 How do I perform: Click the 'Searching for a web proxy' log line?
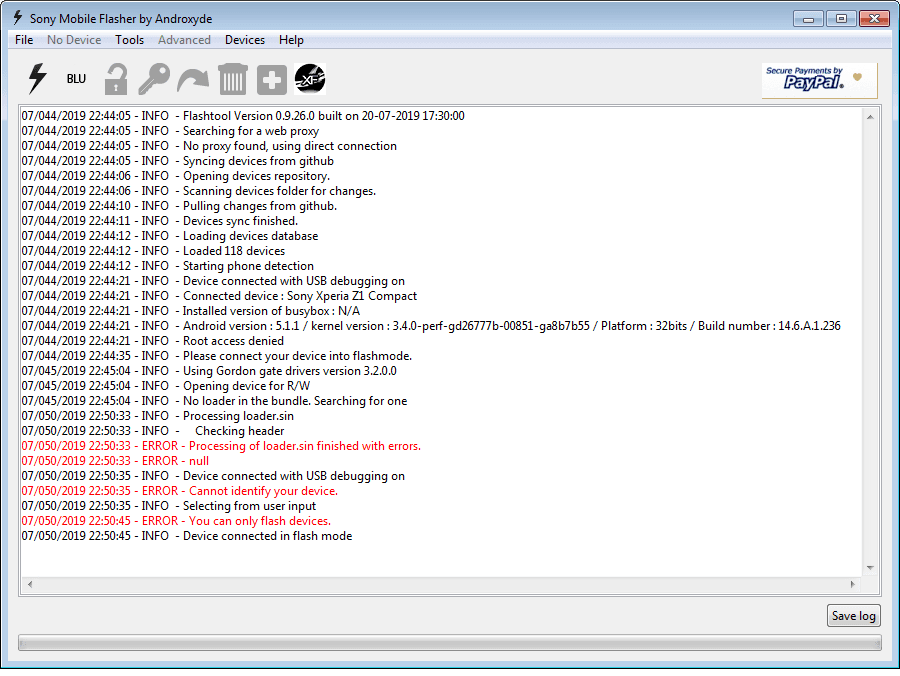point(170,131)
